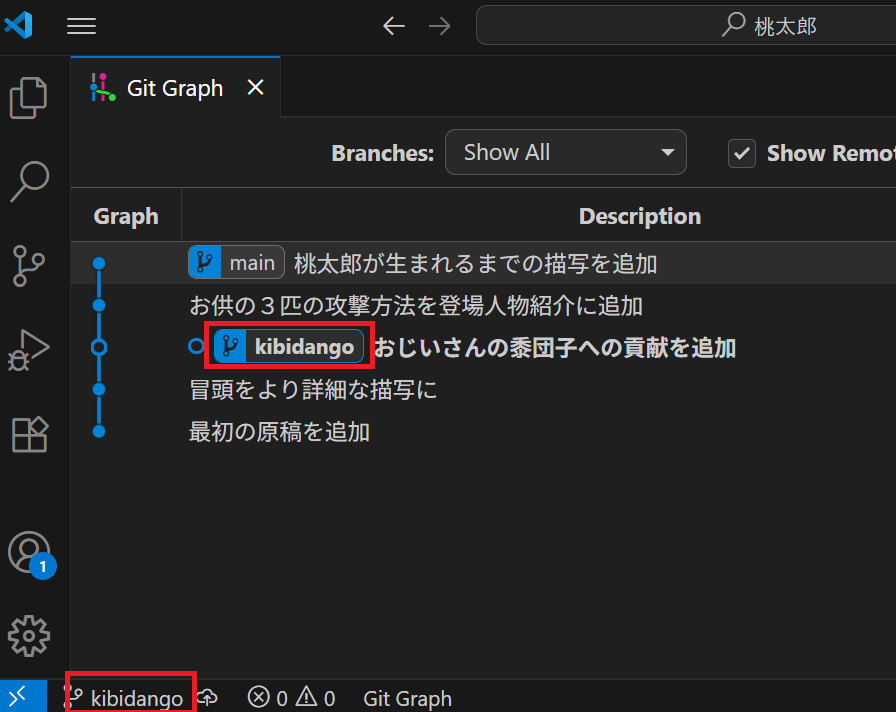Click the bottom graph commit node
The image size is (896, 712).
99,431
